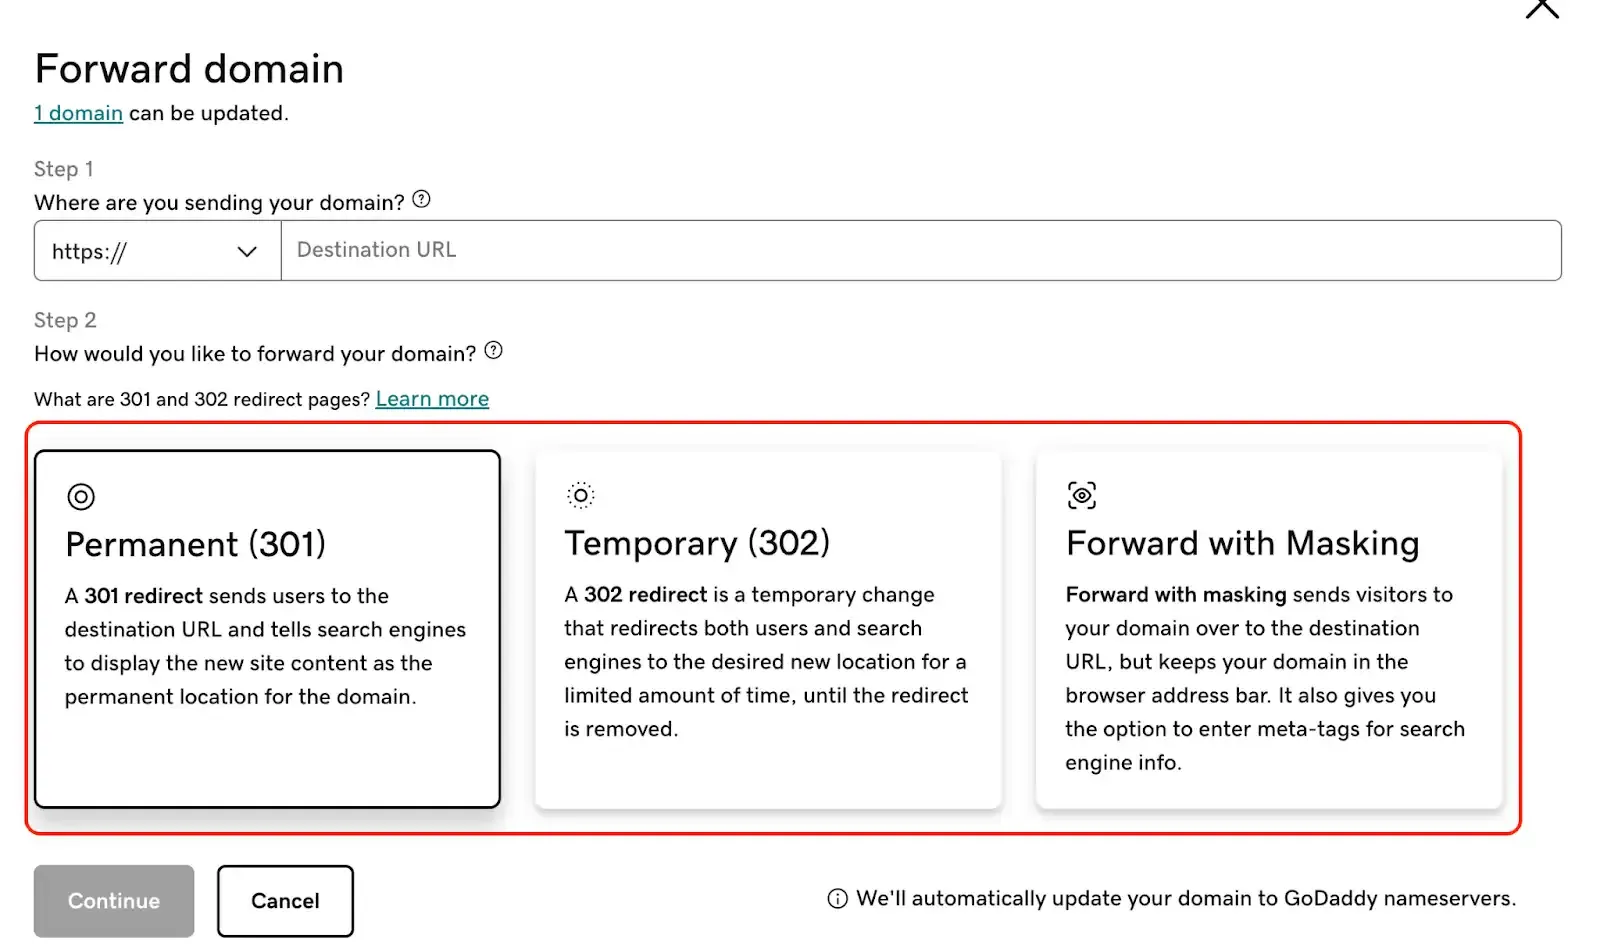The width and height of the screenshot is (1600, 949).
Task: Click the Temporary (302) card heading
Action: (x=697, y=543)
